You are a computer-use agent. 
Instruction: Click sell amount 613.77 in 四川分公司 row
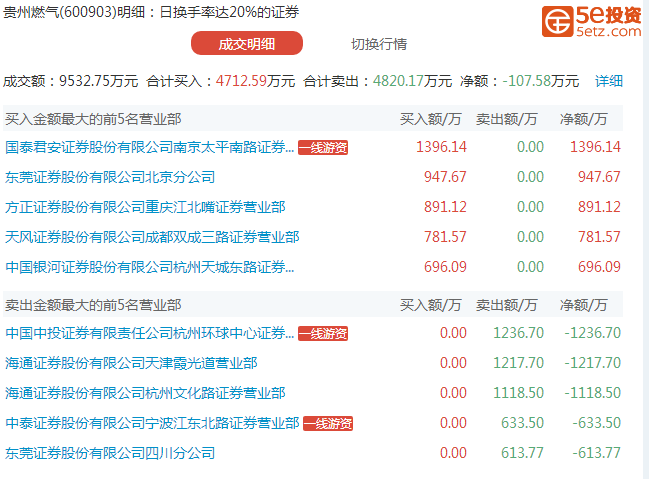(522, 453)
